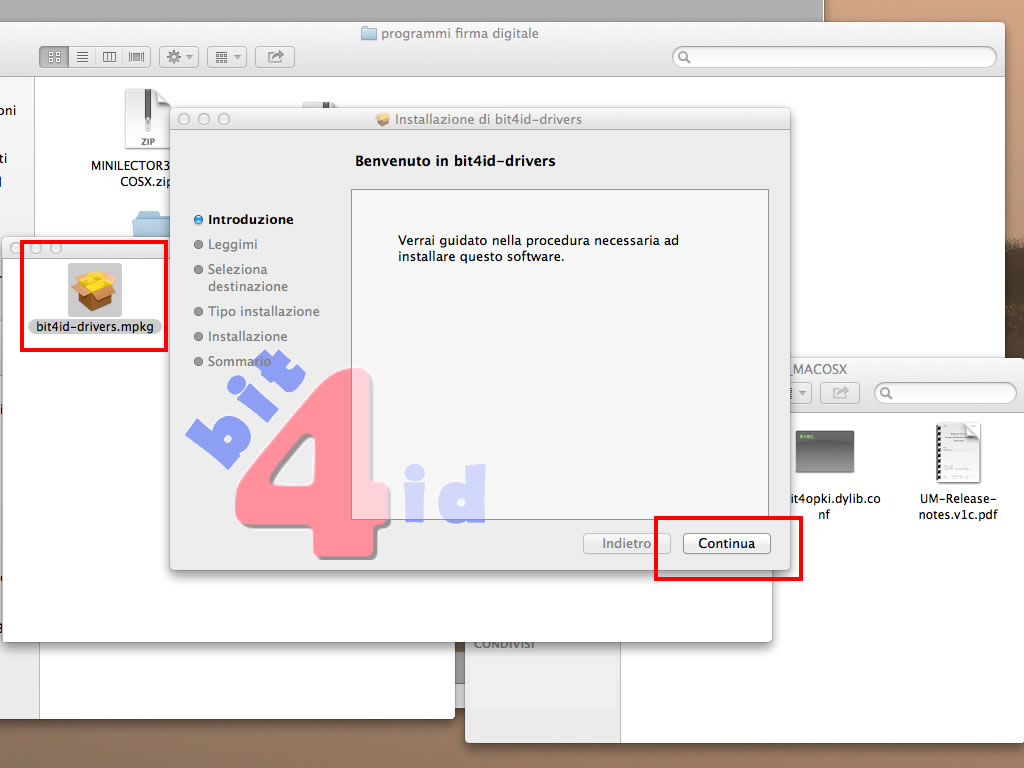Switch Finder to list view

82,57
